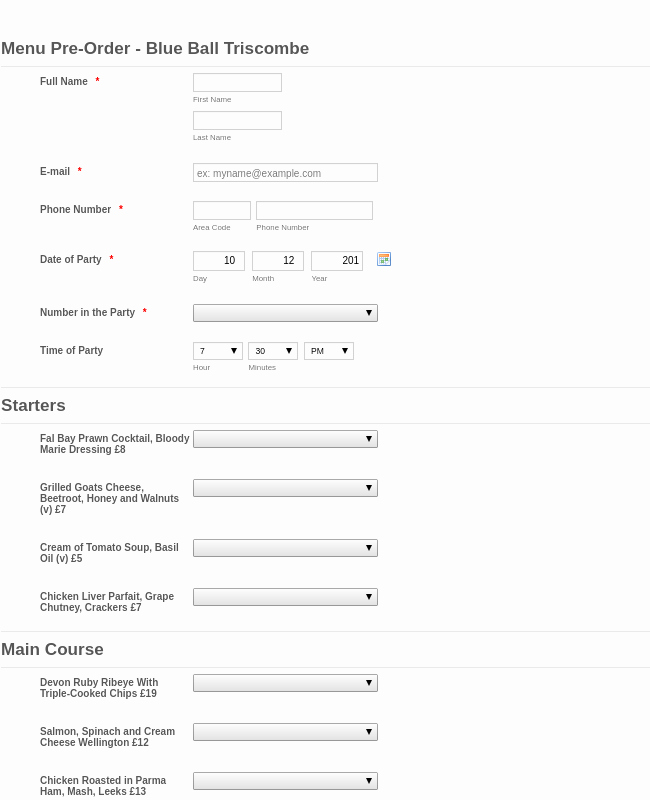Image resolution: width=650 pixels, height=800 pixels.
Task: Open the Number in the Party dropdown
Action: point(285,313)
